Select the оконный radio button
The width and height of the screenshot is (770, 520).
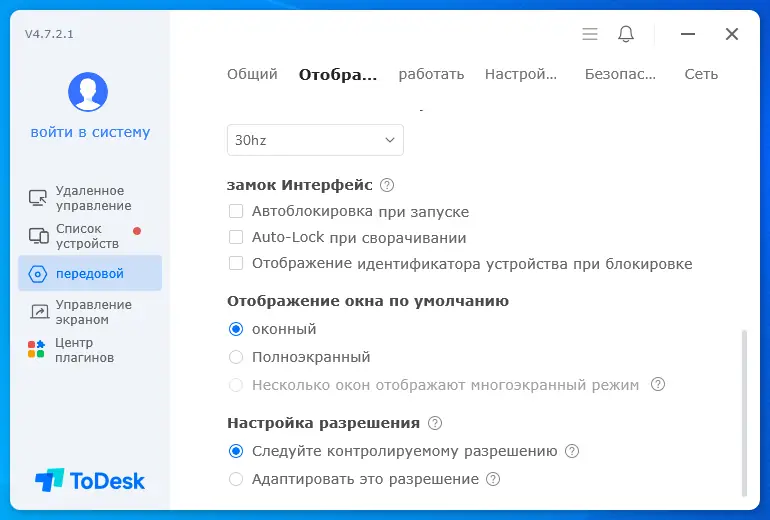[236, 328]
